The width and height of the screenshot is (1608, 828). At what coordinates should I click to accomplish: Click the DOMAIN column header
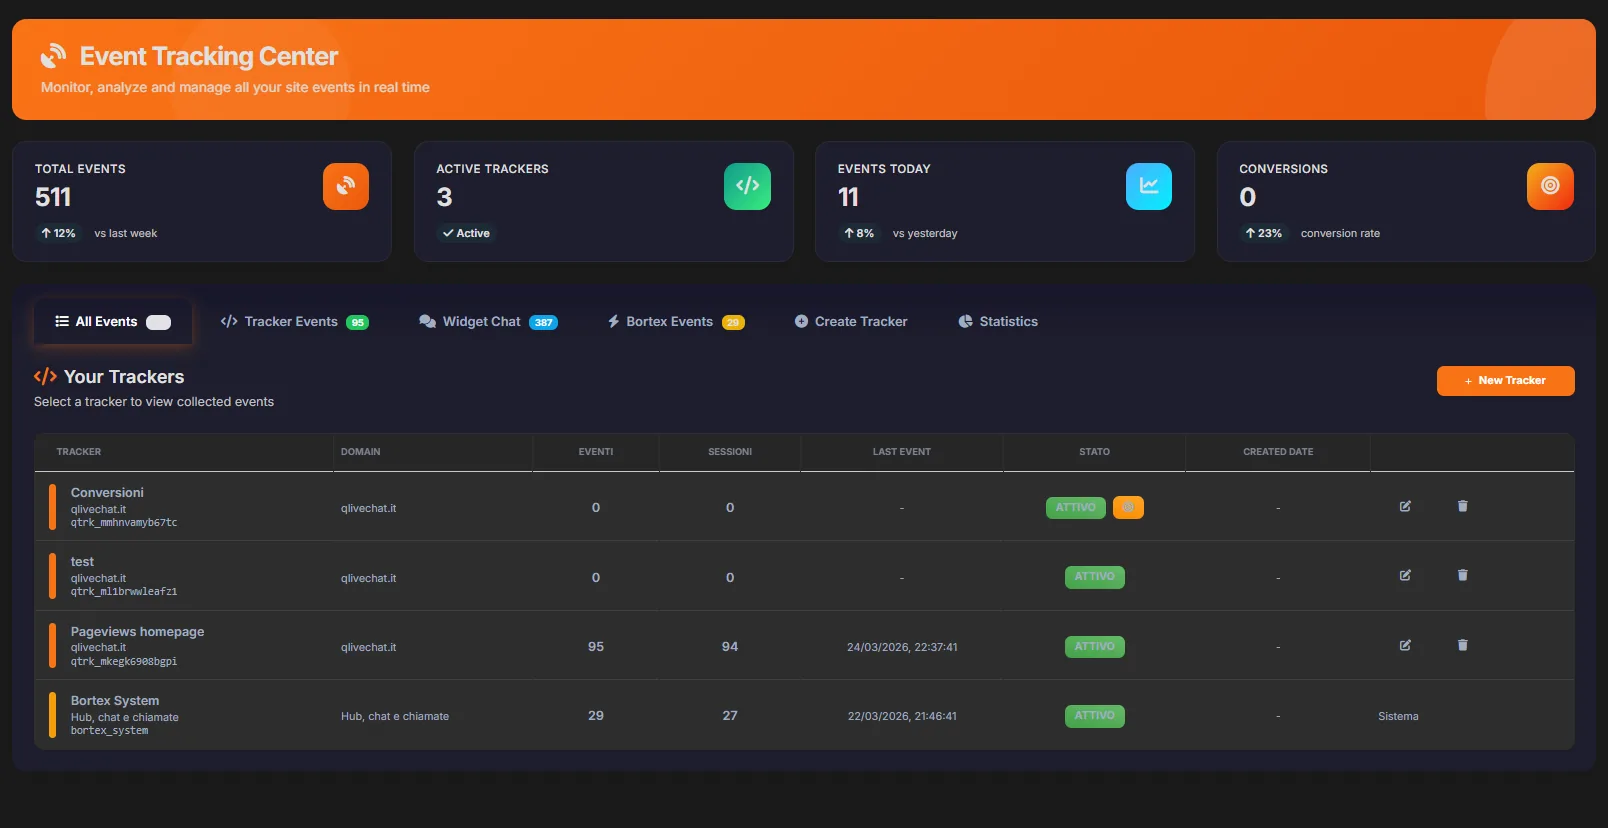click(360, 452)
